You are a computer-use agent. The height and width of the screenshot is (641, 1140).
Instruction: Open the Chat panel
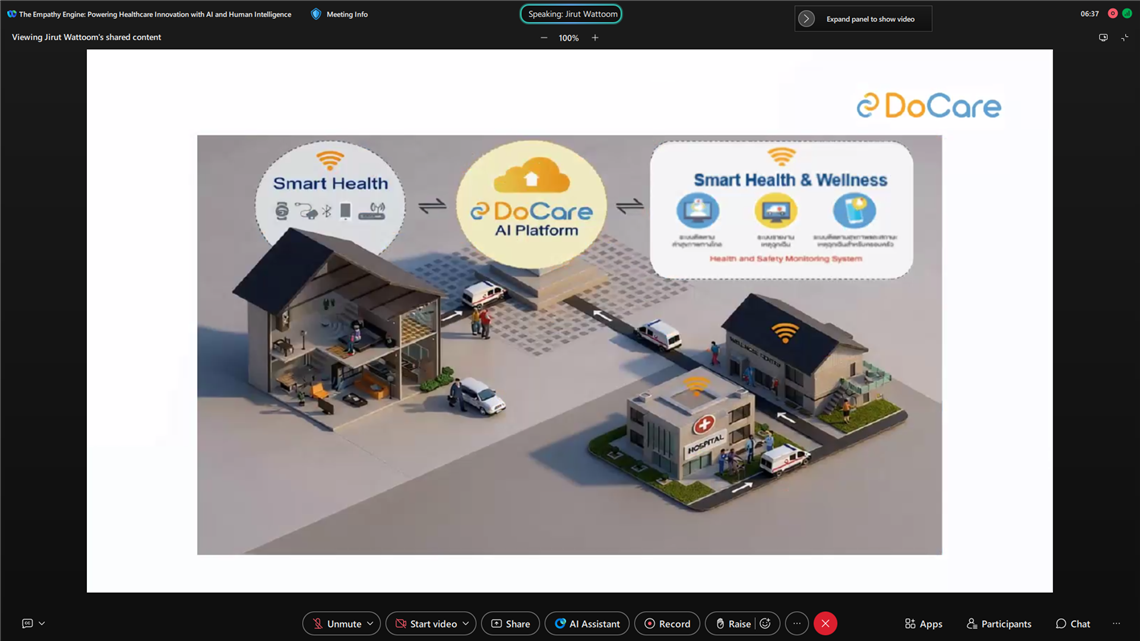[x=1072, y=624]
